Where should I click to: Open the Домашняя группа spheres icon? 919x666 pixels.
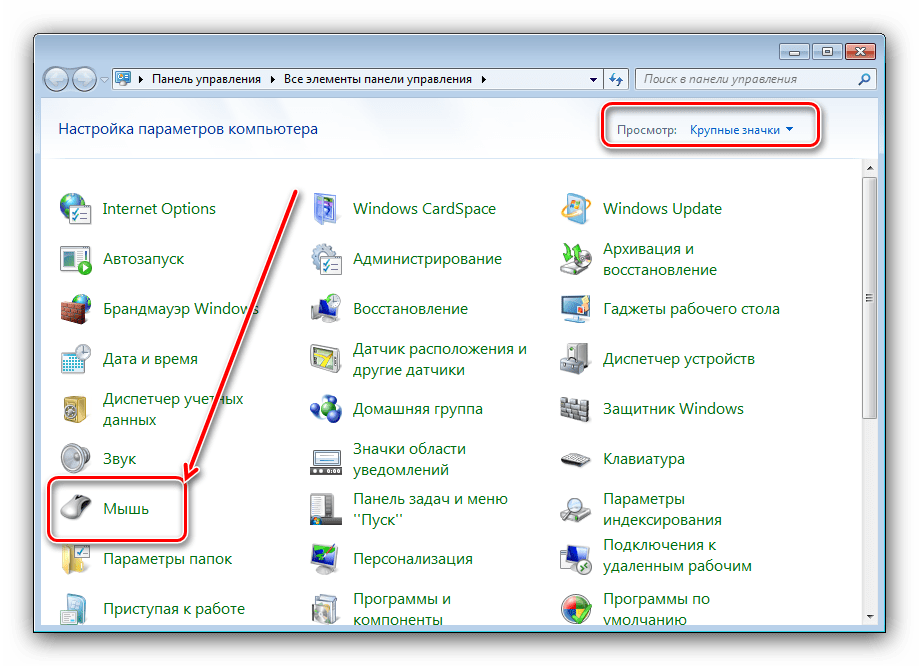tap(326, 409)
